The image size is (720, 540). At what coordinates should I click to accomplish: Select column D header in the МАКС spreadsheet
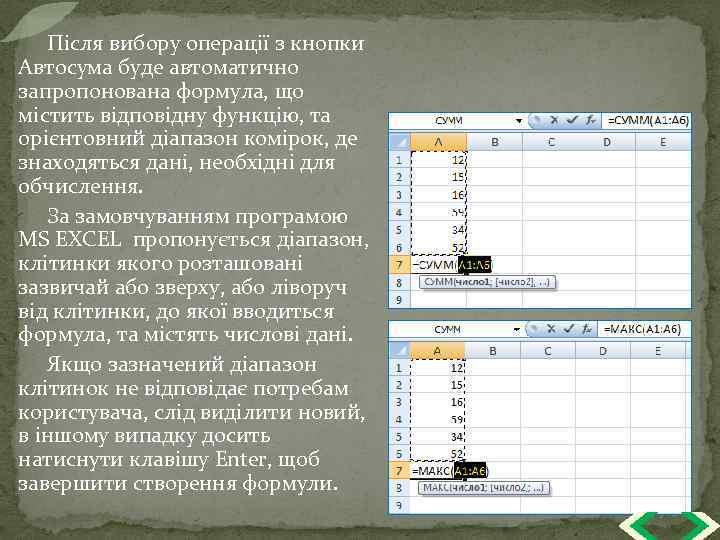603,351
